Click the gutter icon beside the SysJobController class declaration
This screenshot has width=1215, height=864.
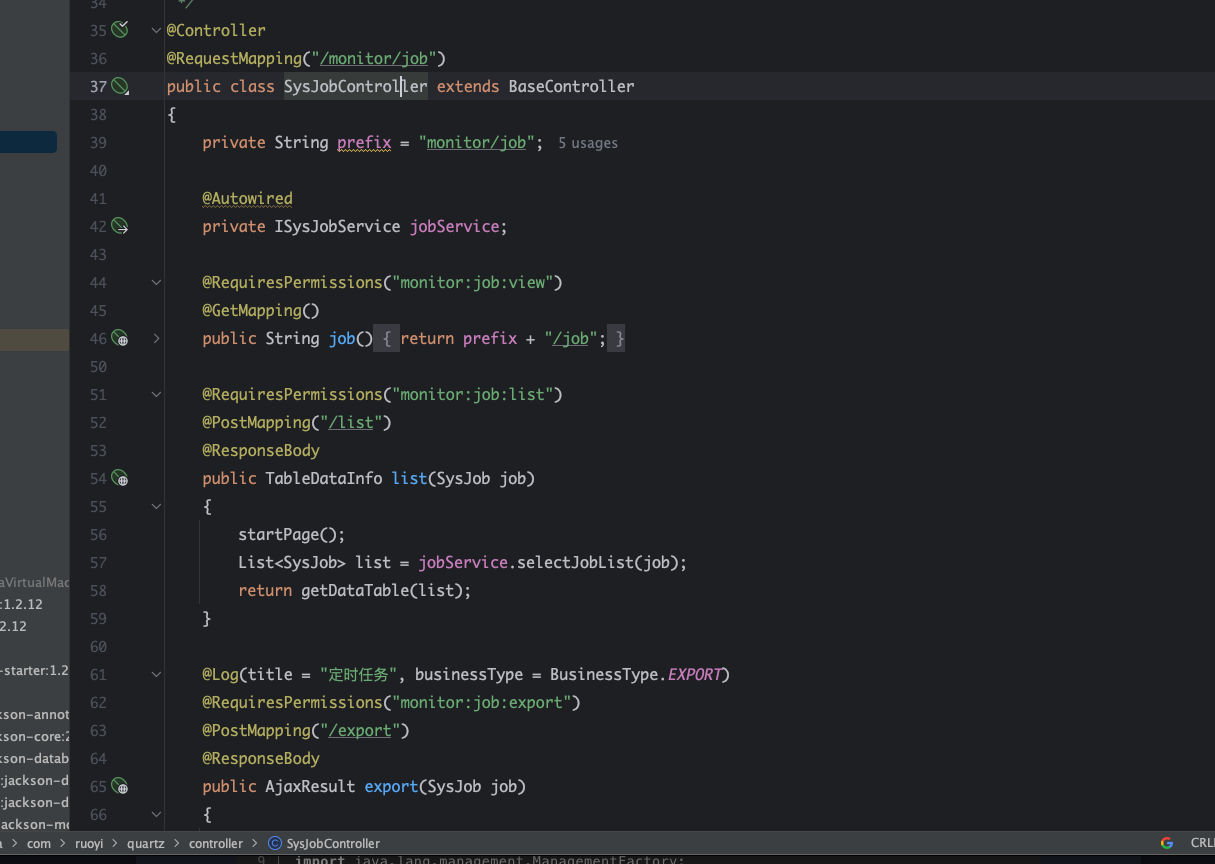120,87
